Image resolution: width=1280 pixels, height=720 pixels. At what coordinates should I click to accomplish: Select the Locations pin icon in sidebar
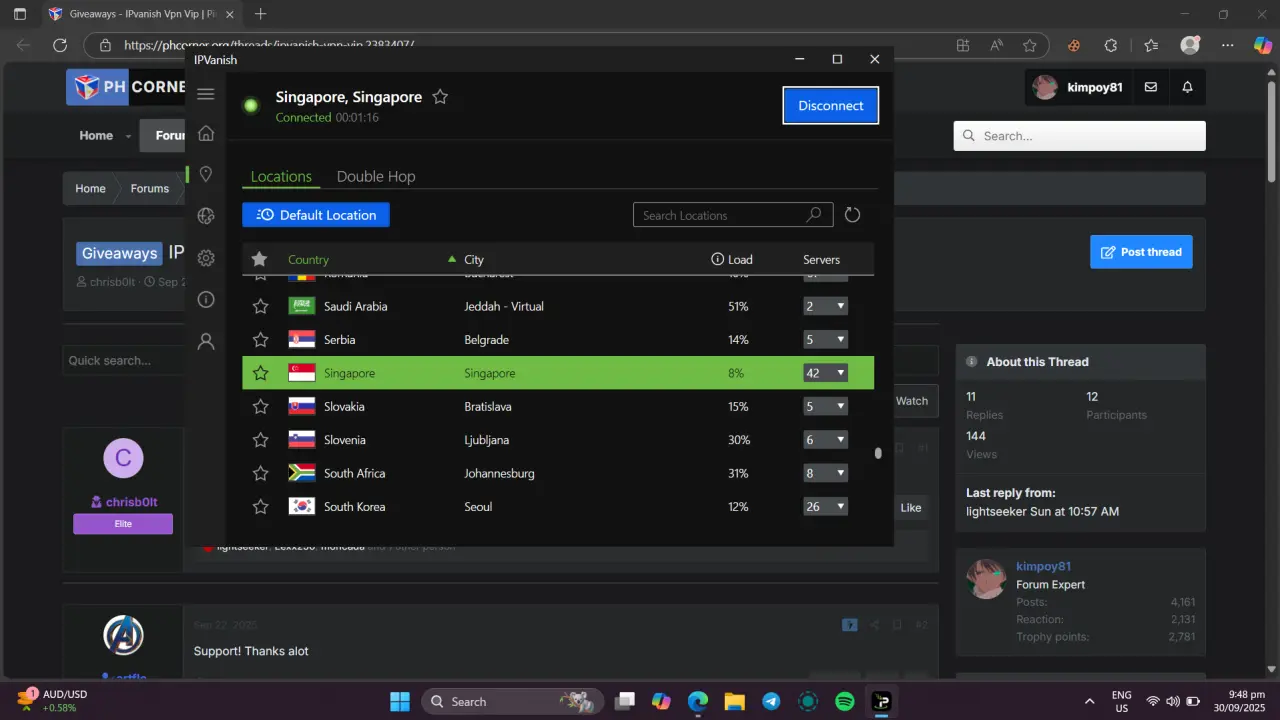pyautogui.click(x=206, y=174)
